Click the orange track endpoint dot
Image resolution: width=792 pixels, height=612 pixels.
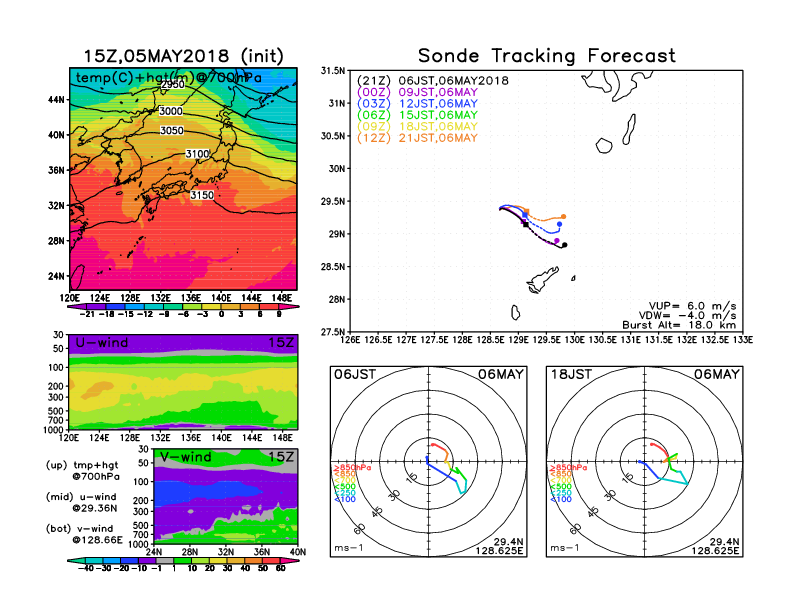point(564,216)
